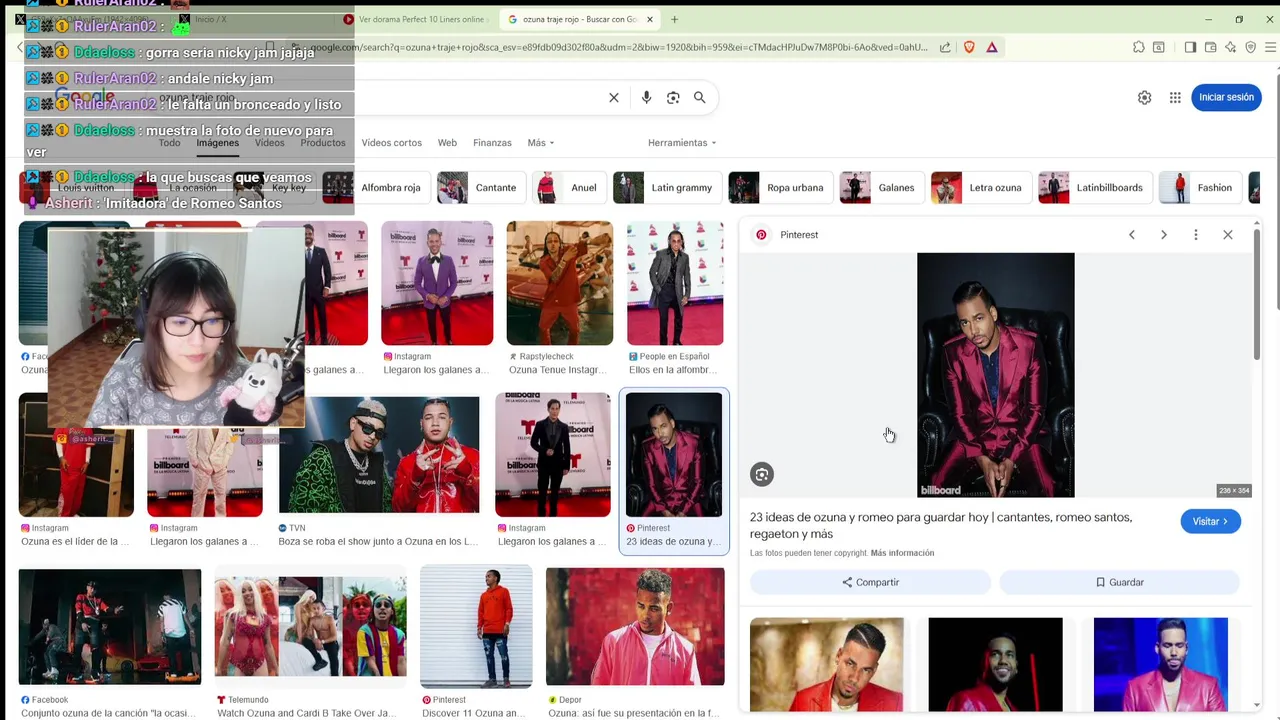Open the related image on blue stage
Image resolution: width=1280 pixels, height=720 pixels.
1160,664
